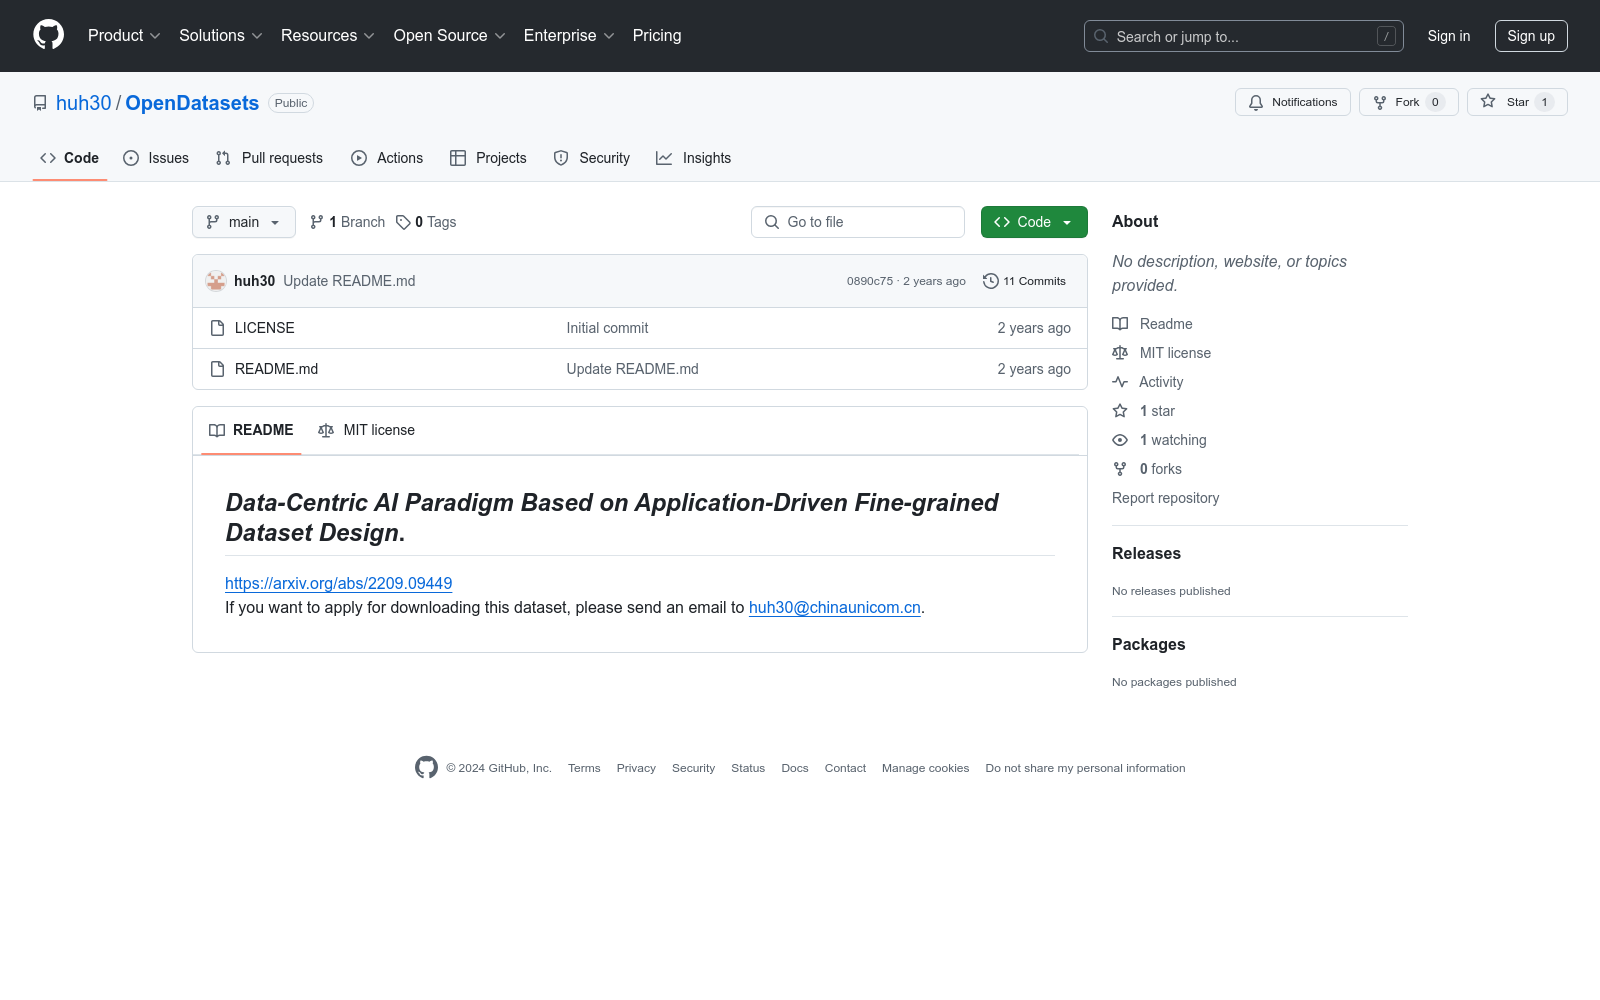Open the Projects tab

[x=488, y=158]
